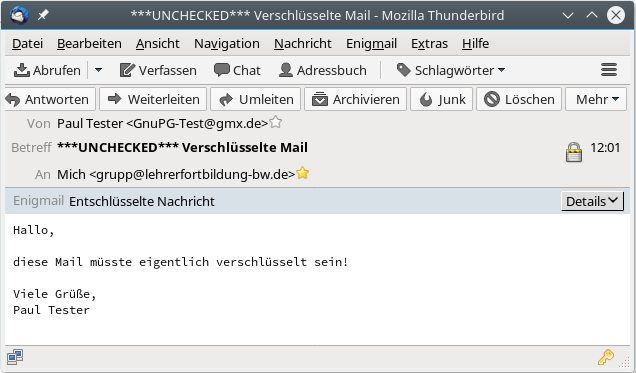This screenshot has width=636, height=373.
Task: Click the Abrufen download icon
Action: (21, 70)
